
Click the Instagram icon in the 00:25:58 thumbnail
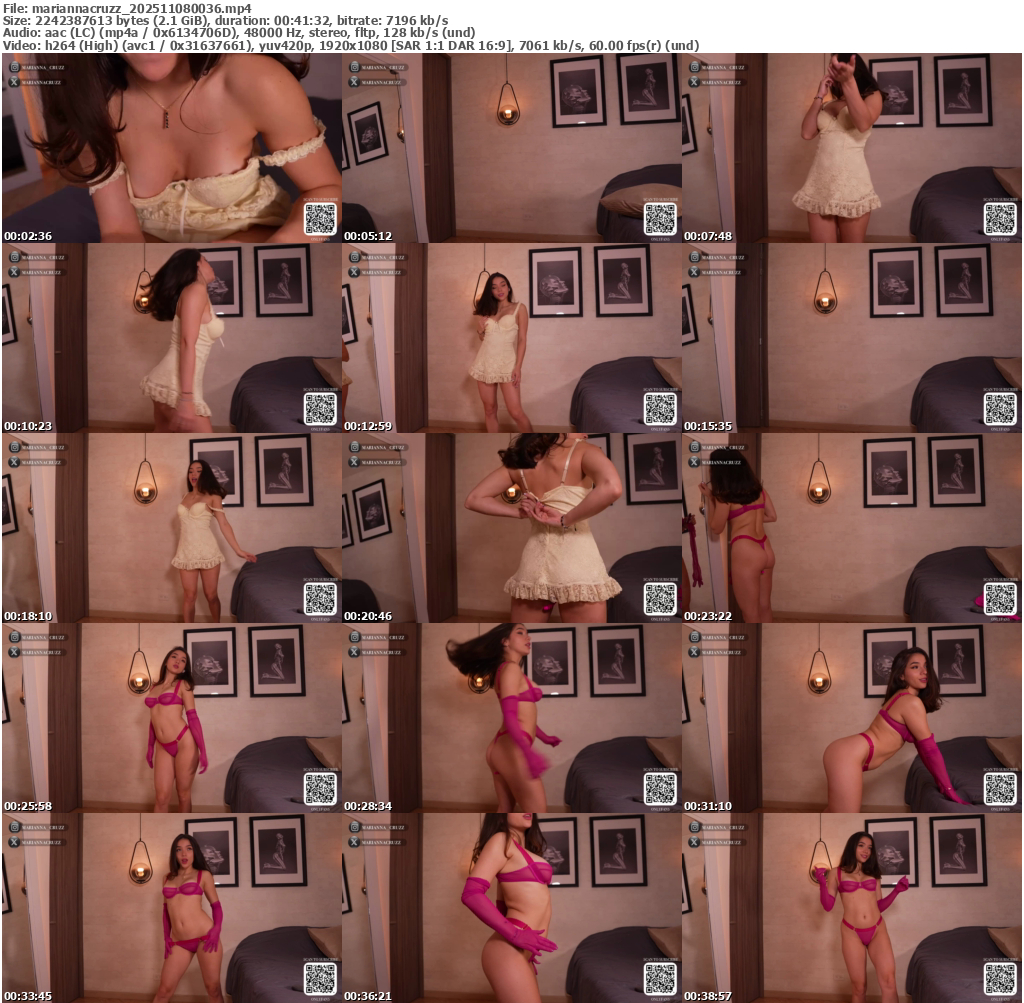coord(14,637)
